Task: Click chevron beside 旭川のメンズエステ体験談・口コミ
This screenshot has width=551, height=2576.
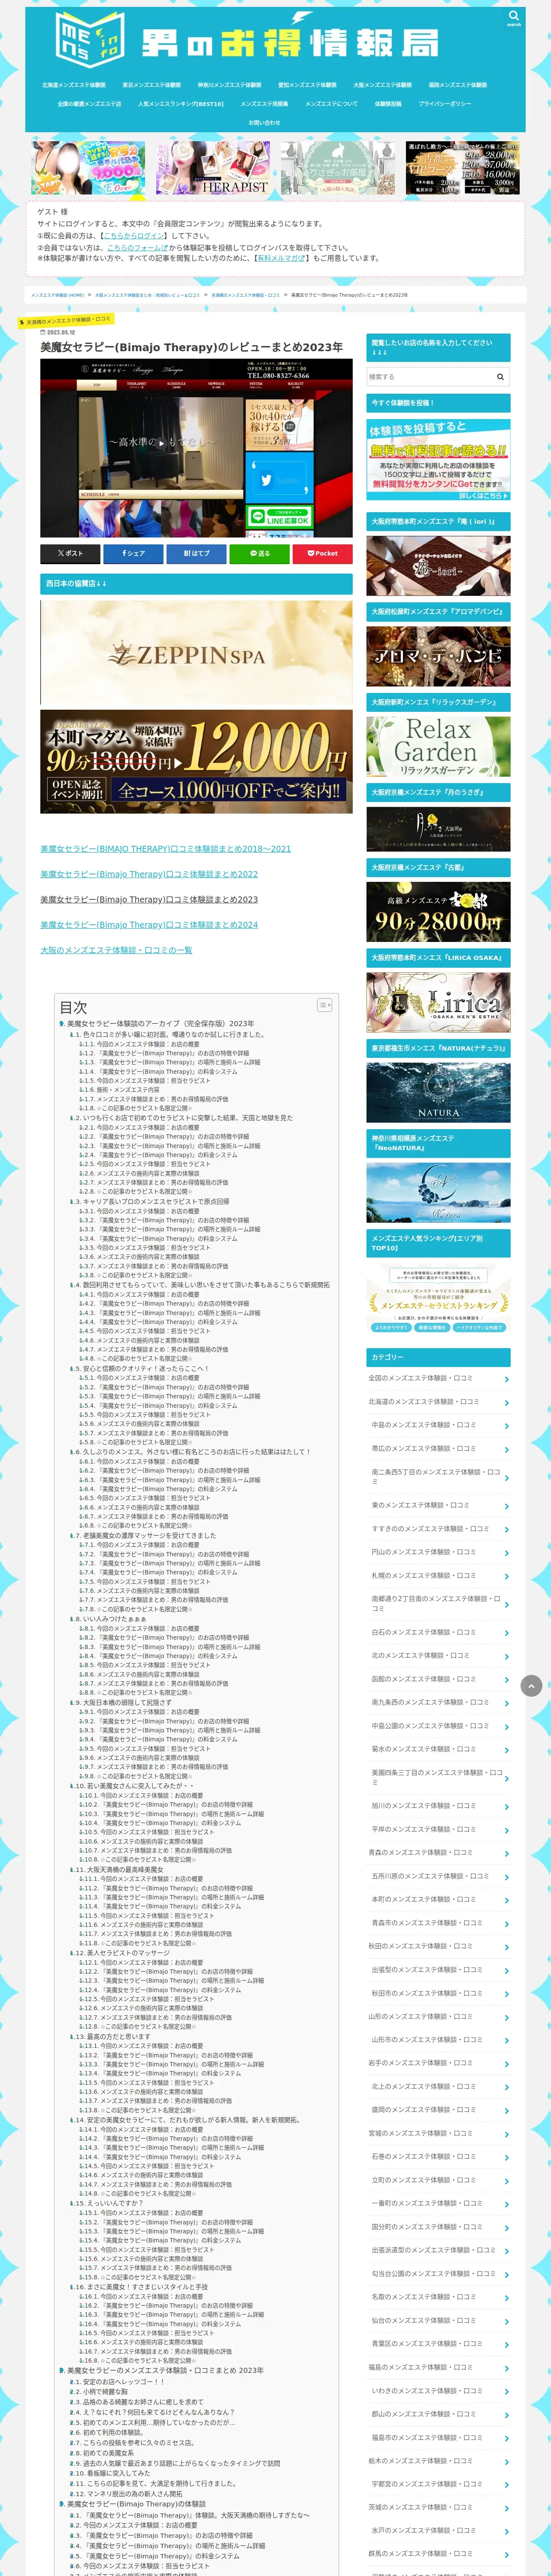Action: pyautogui.click(x=507, y=1806)
